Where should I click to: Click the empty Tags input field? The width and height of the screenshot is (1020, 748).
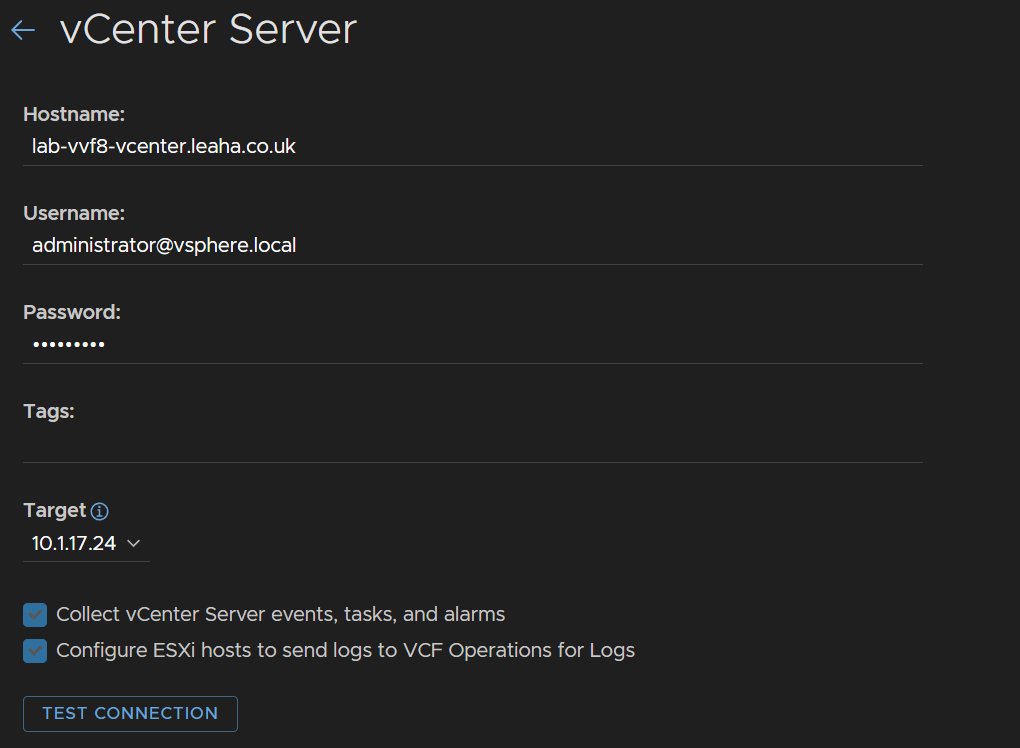coord(473,444)
